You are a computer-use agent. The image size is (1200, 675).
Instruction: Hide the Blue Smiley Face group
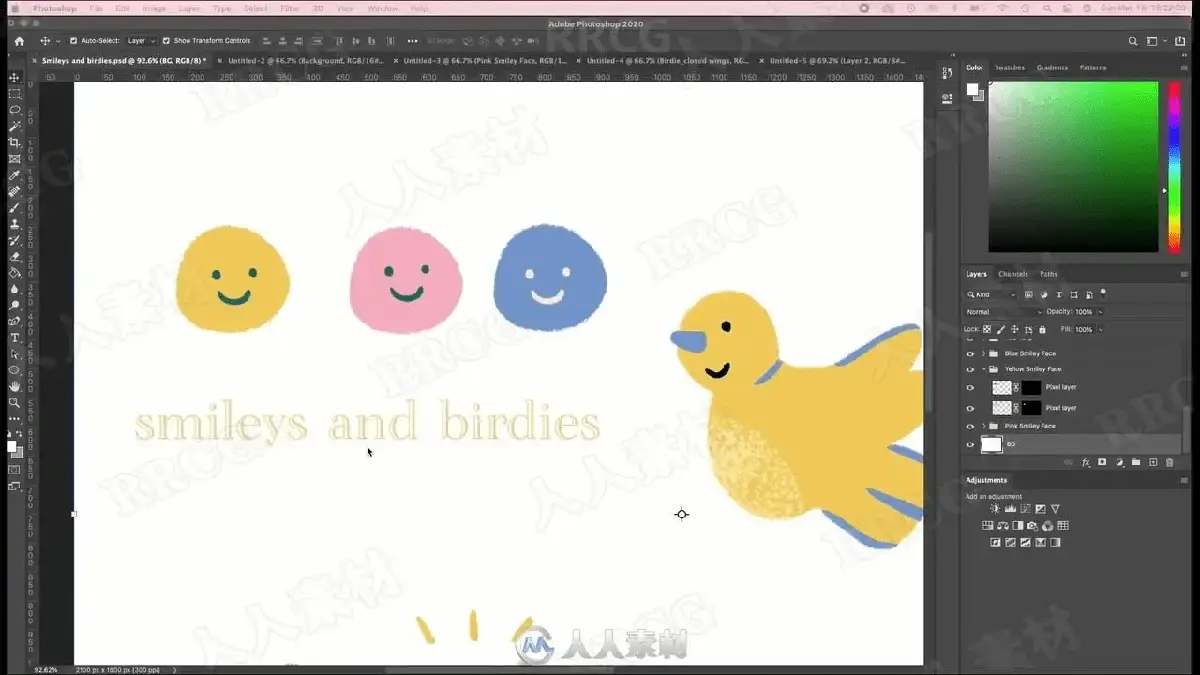point(969,353)
